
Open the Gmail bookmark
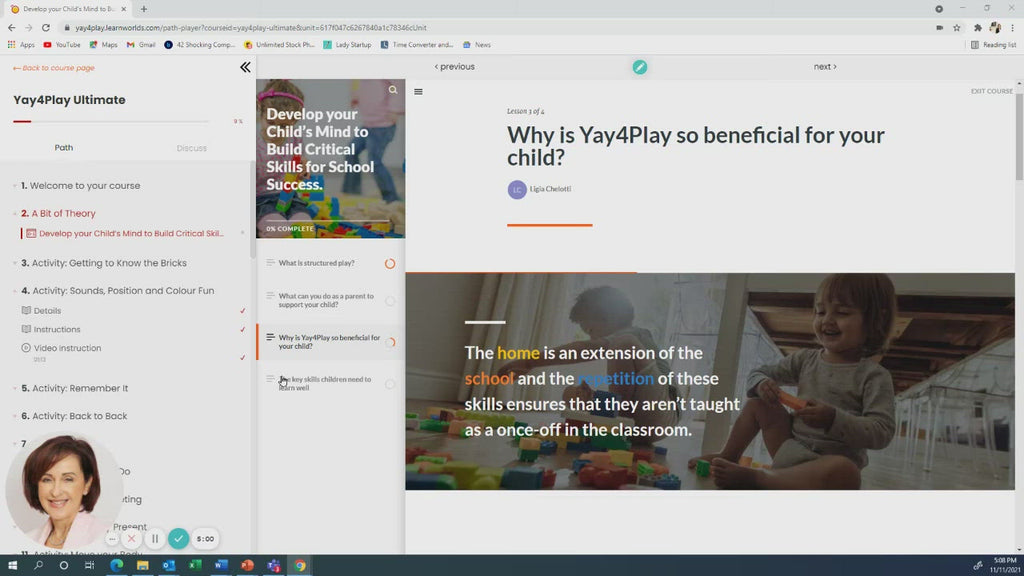pos(141,44)
